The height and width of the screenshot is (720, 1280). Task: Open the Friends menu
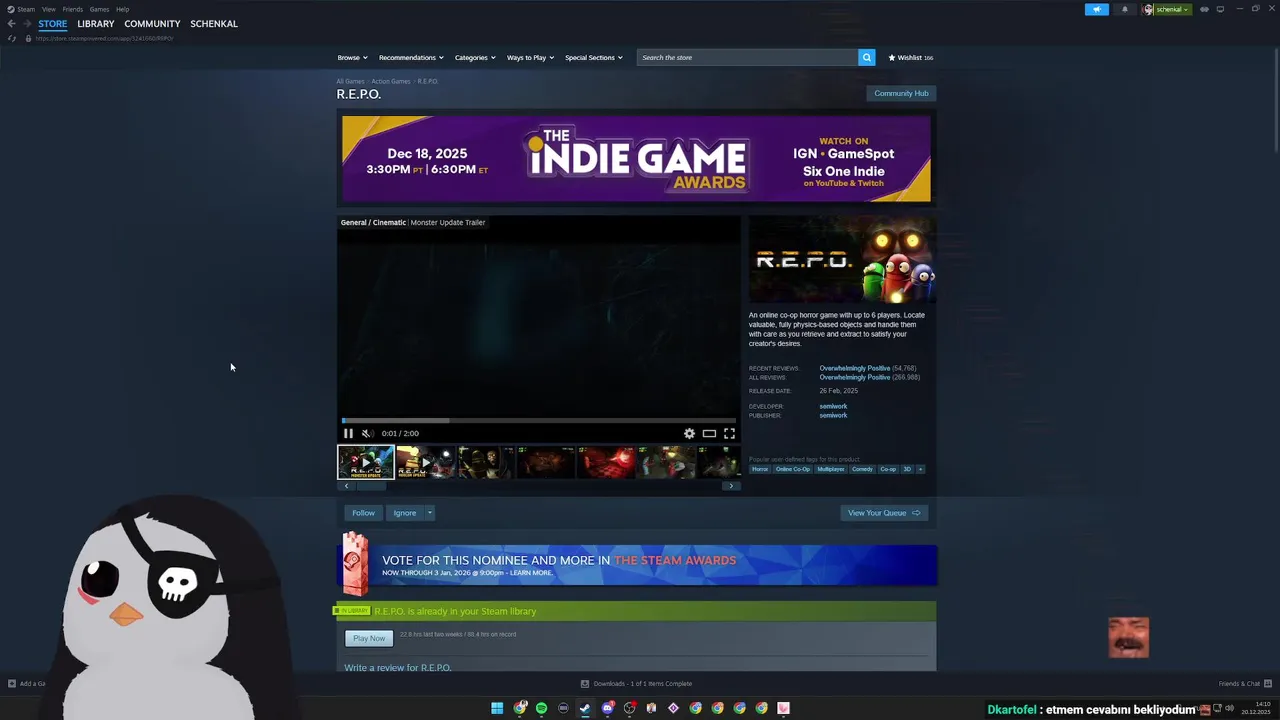(x=73, y=9)
